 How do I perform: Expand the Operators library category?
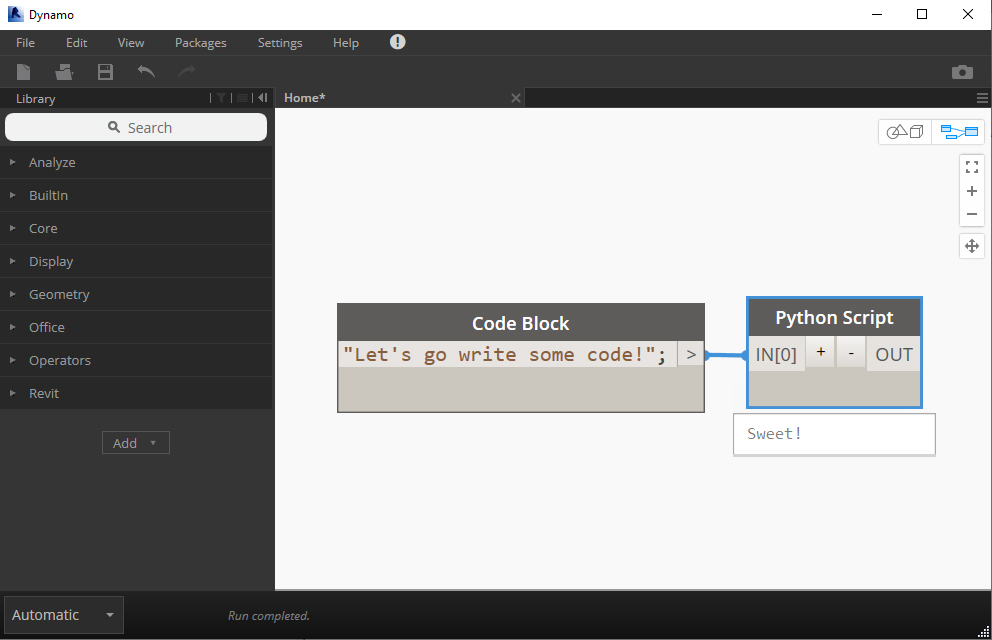coord(136,360)
